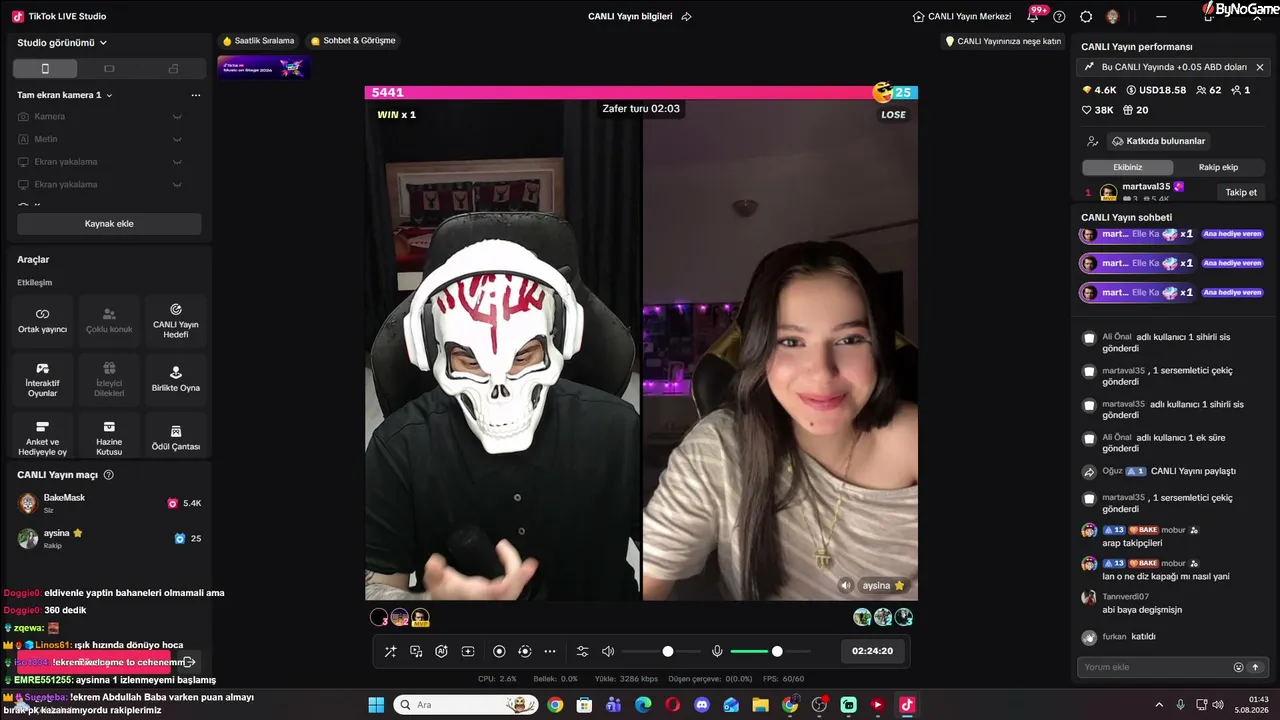
Task: Switch to the Ekibiniz tab
Action: pyautogui.click(x=1127, y=167)
